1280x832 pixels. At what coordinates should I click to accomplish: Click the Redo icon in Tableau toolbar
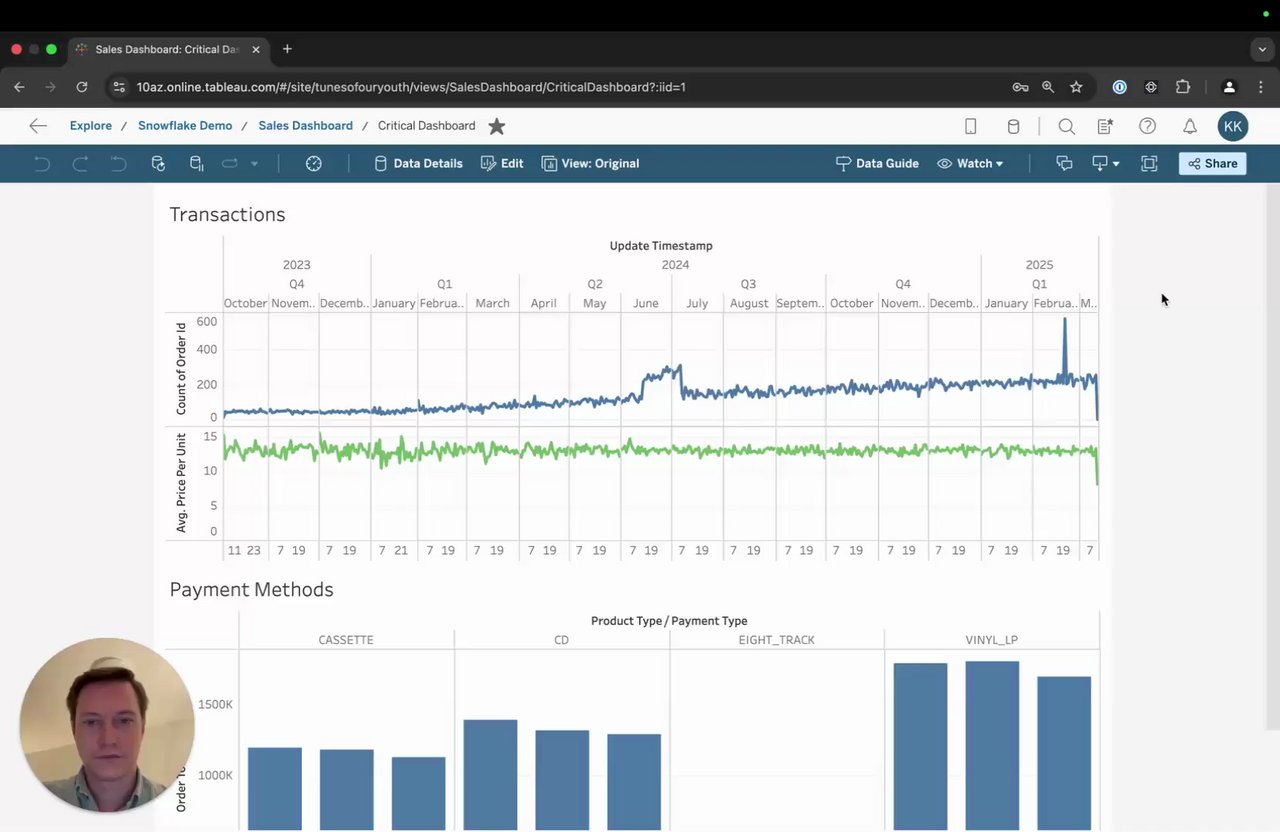80,163
